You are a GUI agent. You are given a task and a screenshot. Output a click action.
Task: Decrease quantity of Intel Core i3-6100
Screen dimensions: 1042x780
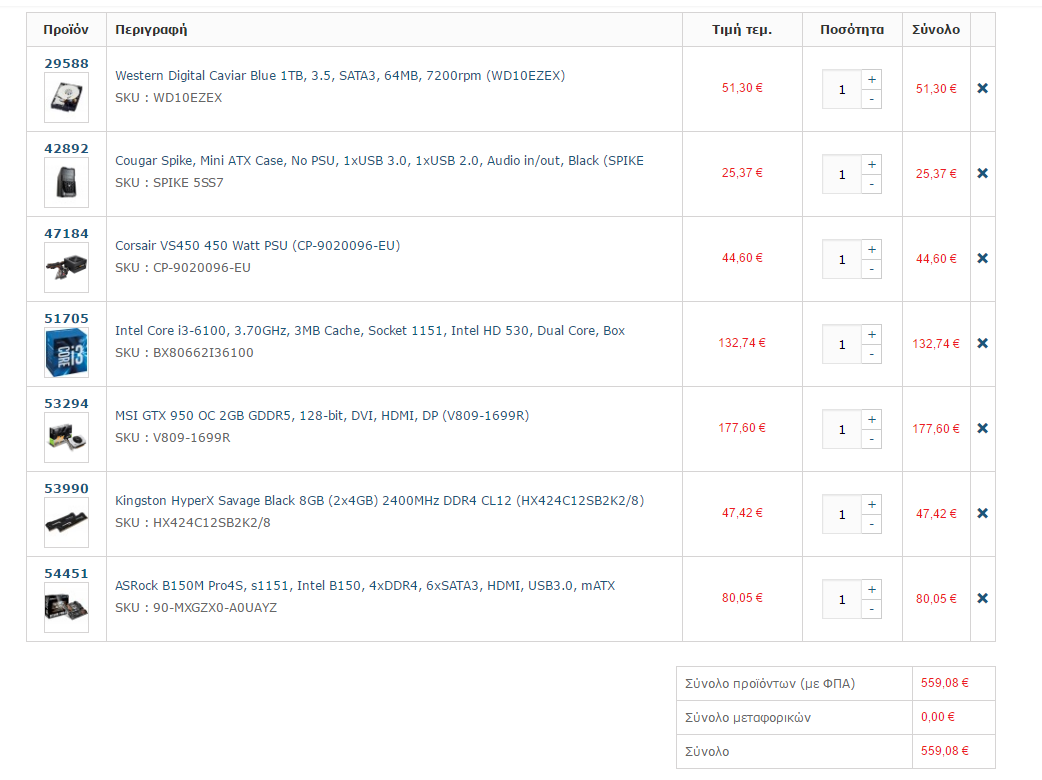click(871, 354)
